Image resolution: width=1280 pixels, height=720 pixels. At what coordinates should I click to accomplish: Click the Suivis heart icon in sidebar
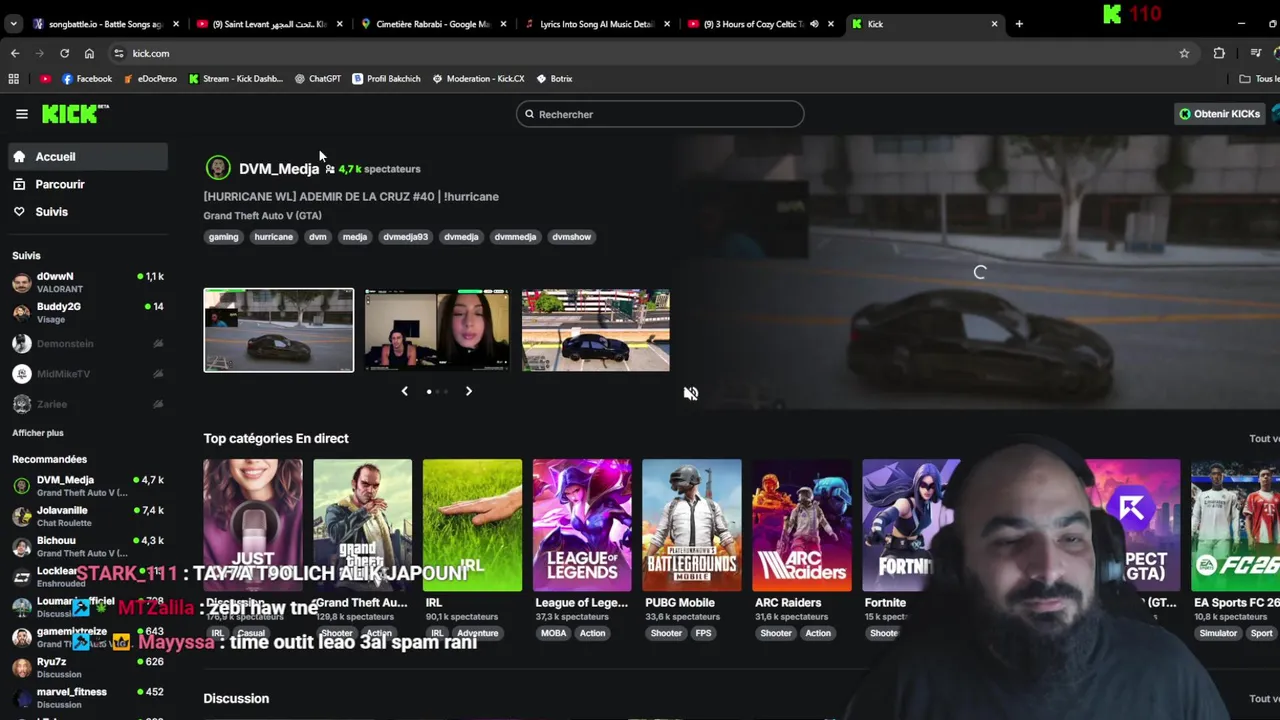[x=19, y=212]
